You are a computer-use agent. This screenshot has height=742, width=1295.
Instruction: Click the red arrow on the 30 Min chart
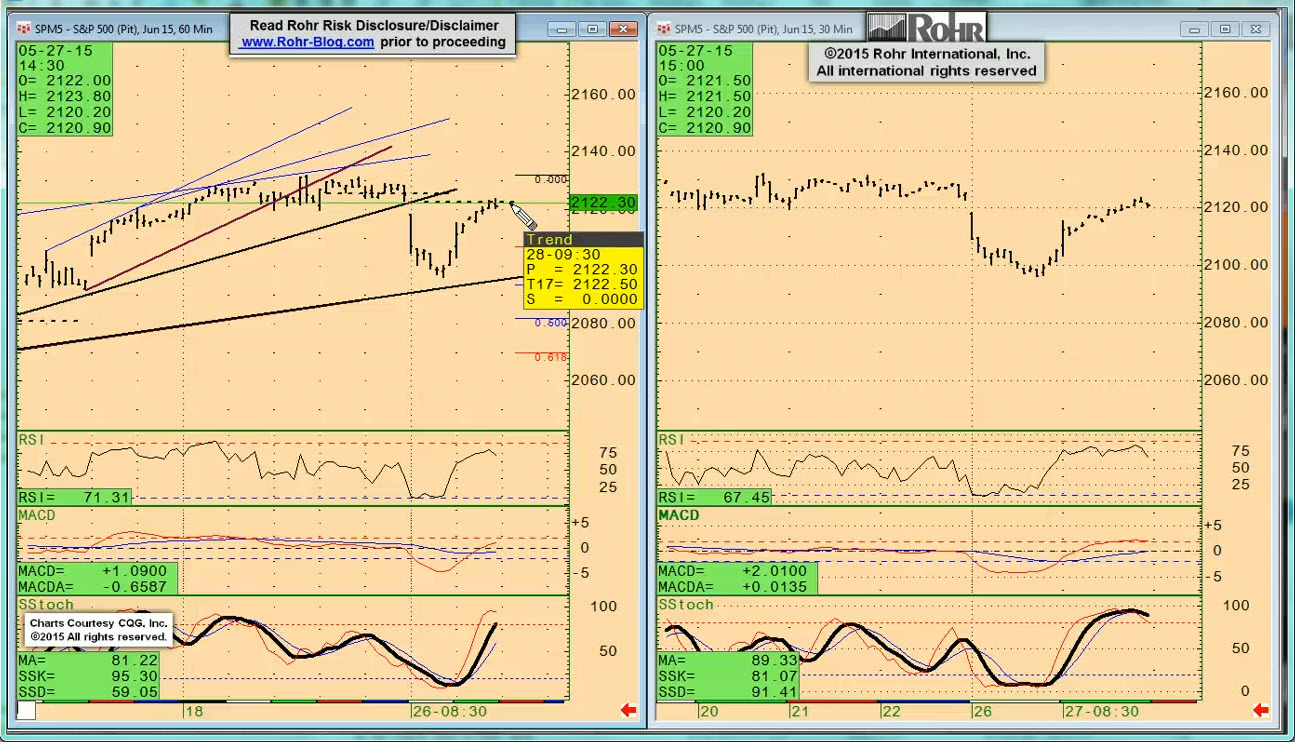pos(1260,710)
